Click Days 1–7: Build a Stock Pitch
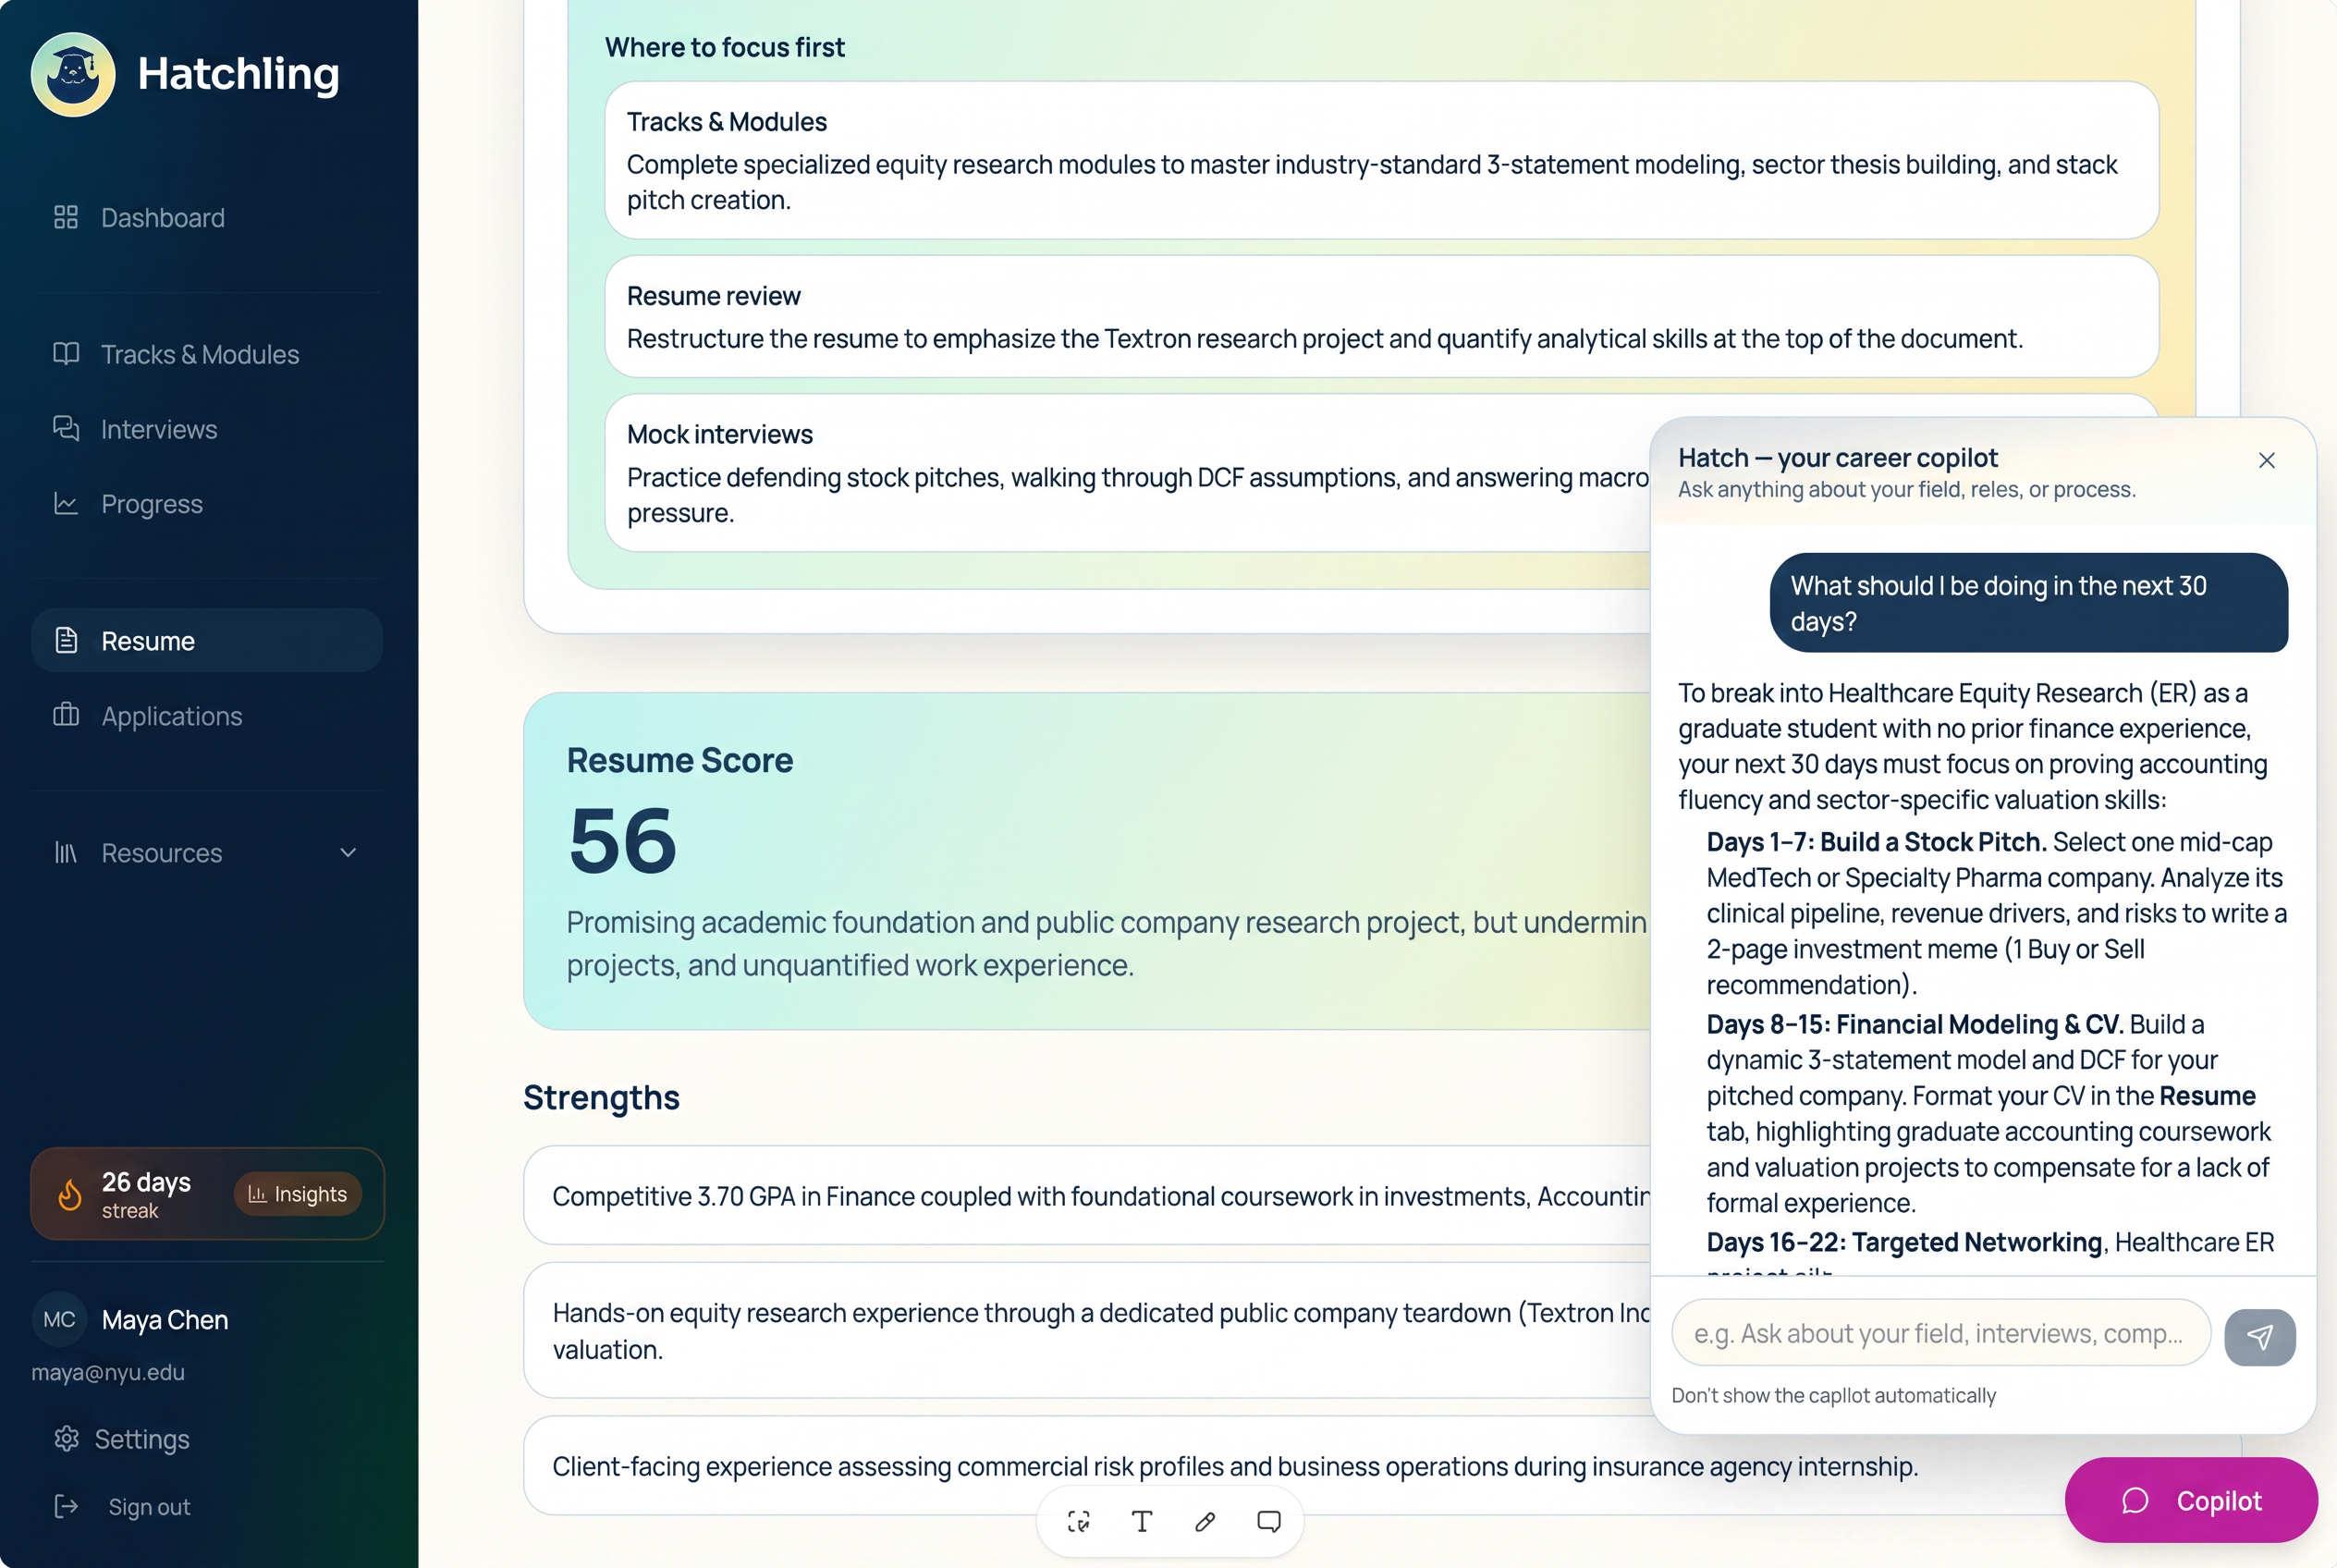Image resolution: width=2337 pixels, height=1568 pixels. [x=1876, y=842]
